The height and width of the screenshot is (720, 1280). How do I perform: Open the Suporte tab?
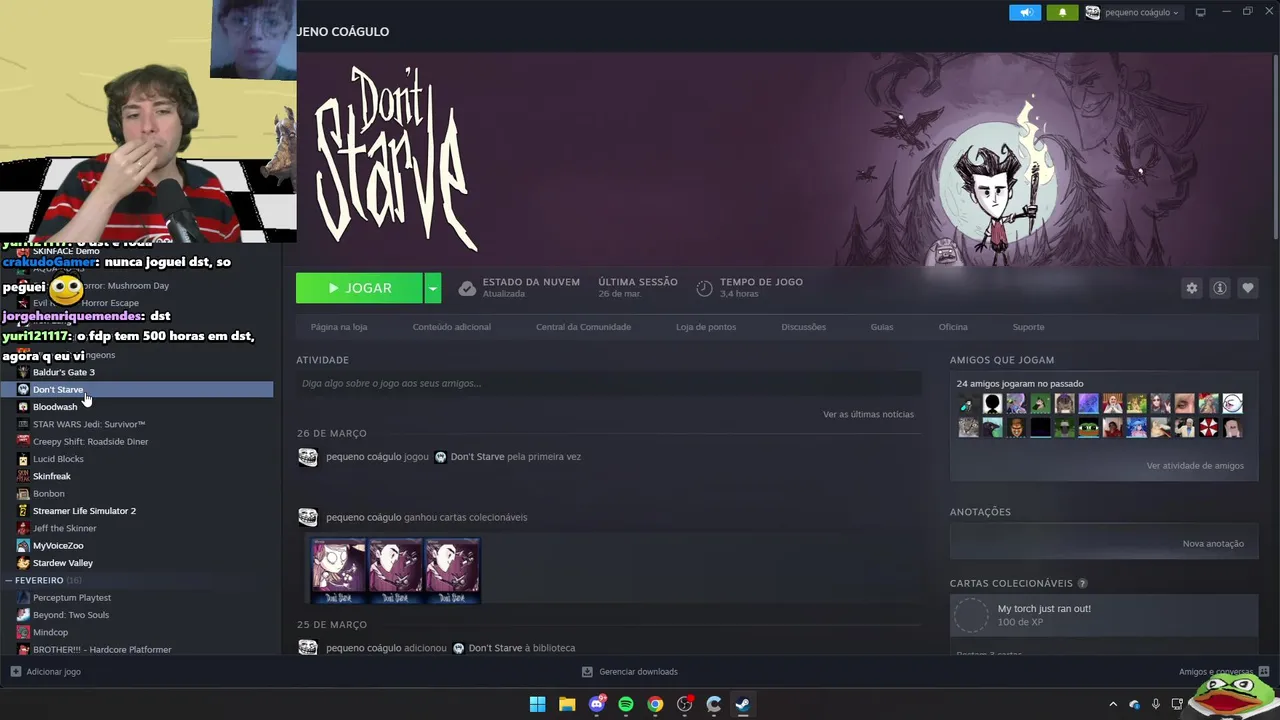[1028, 327]
